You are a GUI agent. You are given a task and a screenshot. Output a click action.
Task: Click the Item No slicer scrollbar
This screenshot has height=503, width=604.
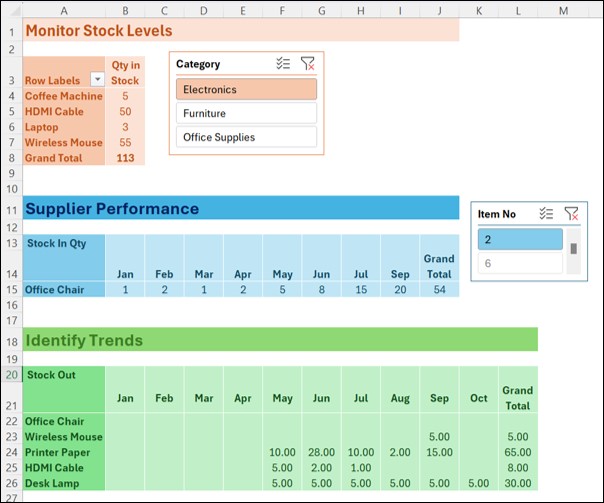(573, 251)
